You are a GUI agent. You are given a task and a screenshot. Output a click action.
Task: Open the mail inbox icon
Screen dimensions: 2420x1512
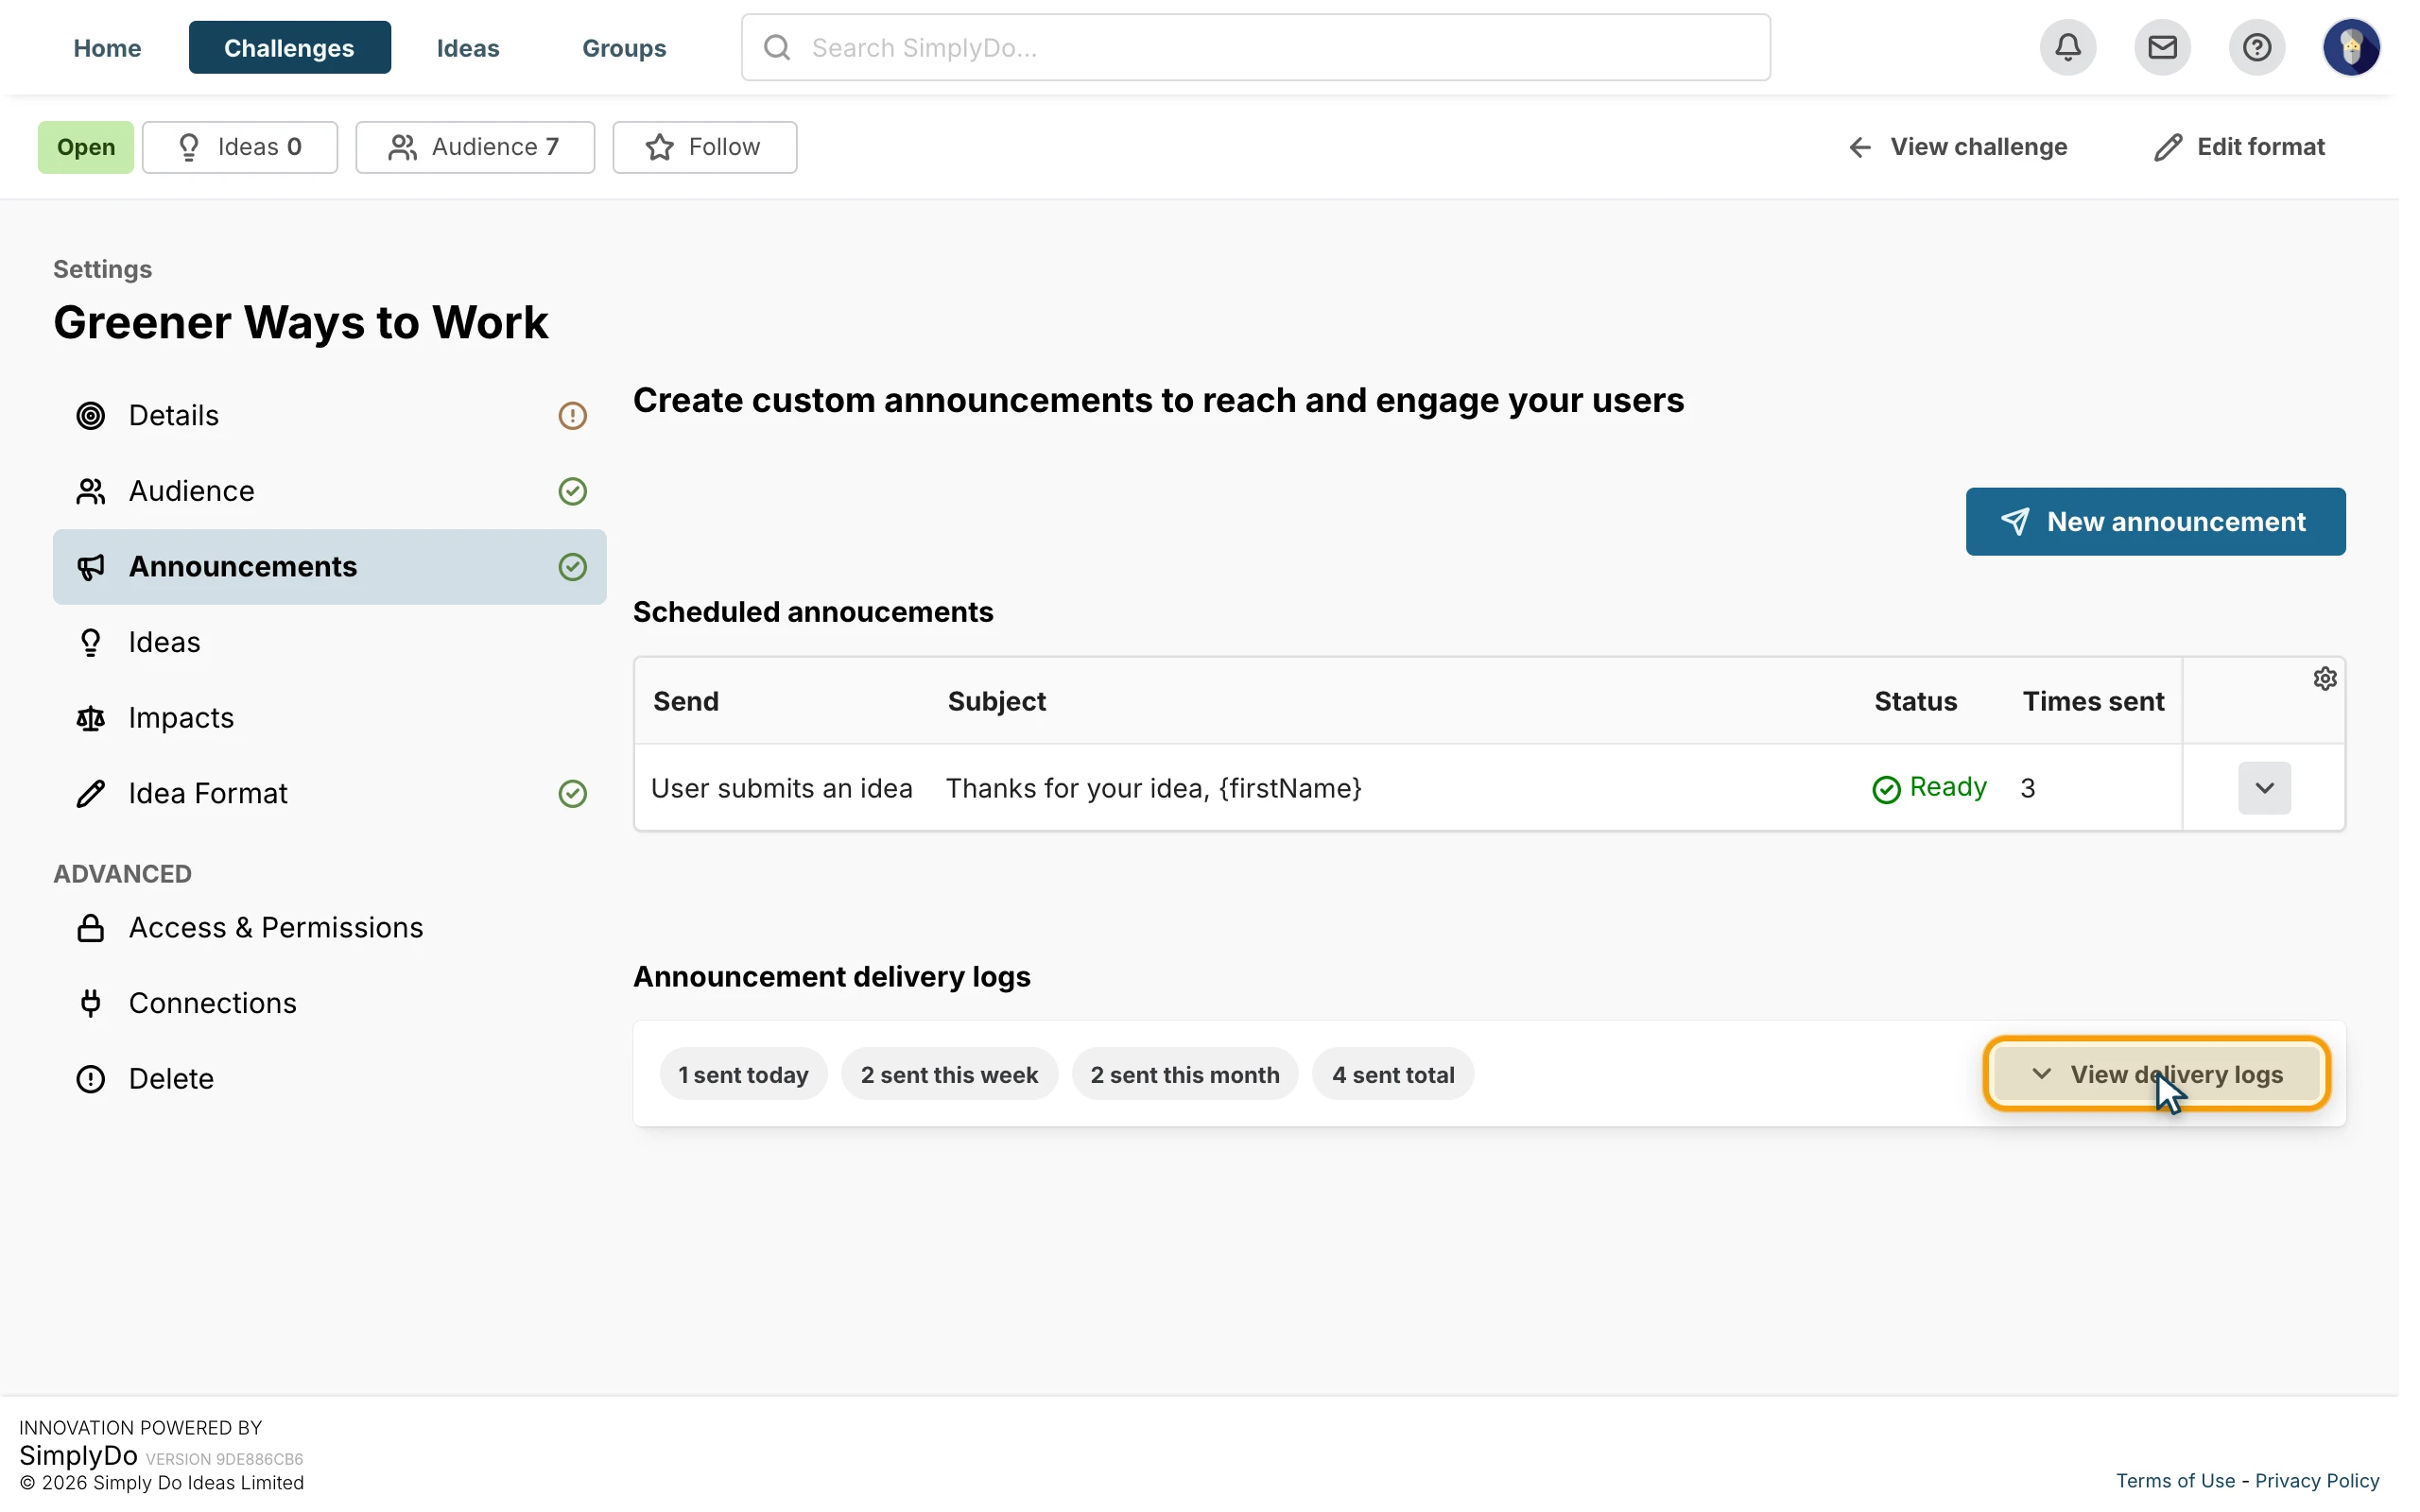click(2162, 47)
